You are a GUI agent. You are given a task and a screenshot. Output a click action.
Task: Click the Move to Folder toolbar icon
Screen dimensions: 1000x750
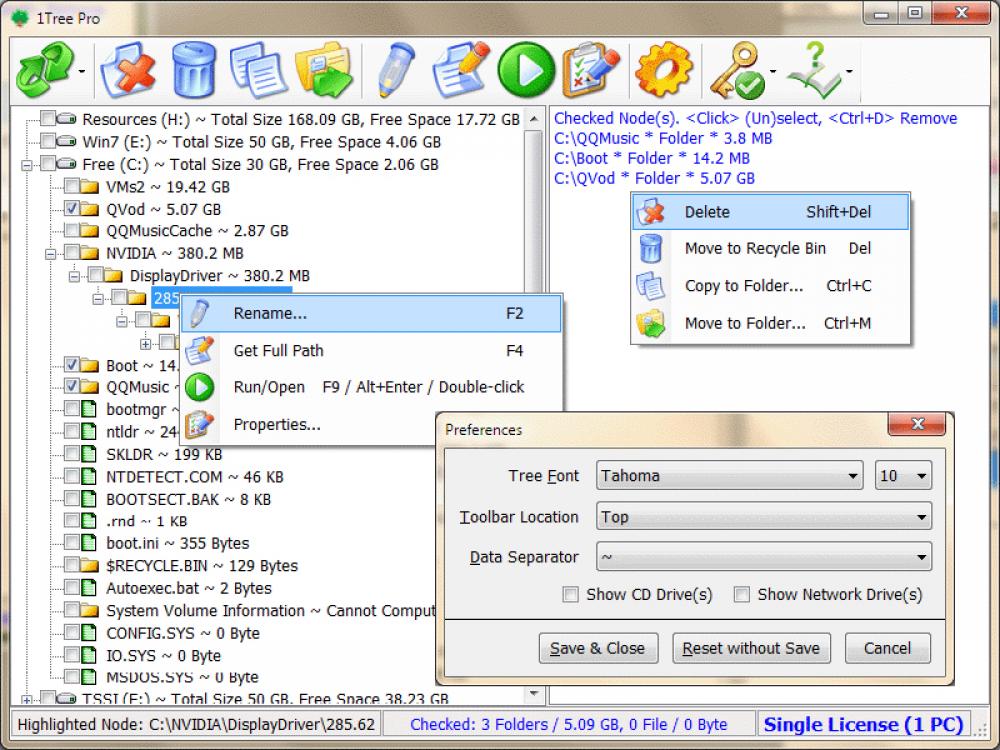(x=324, y=70)
